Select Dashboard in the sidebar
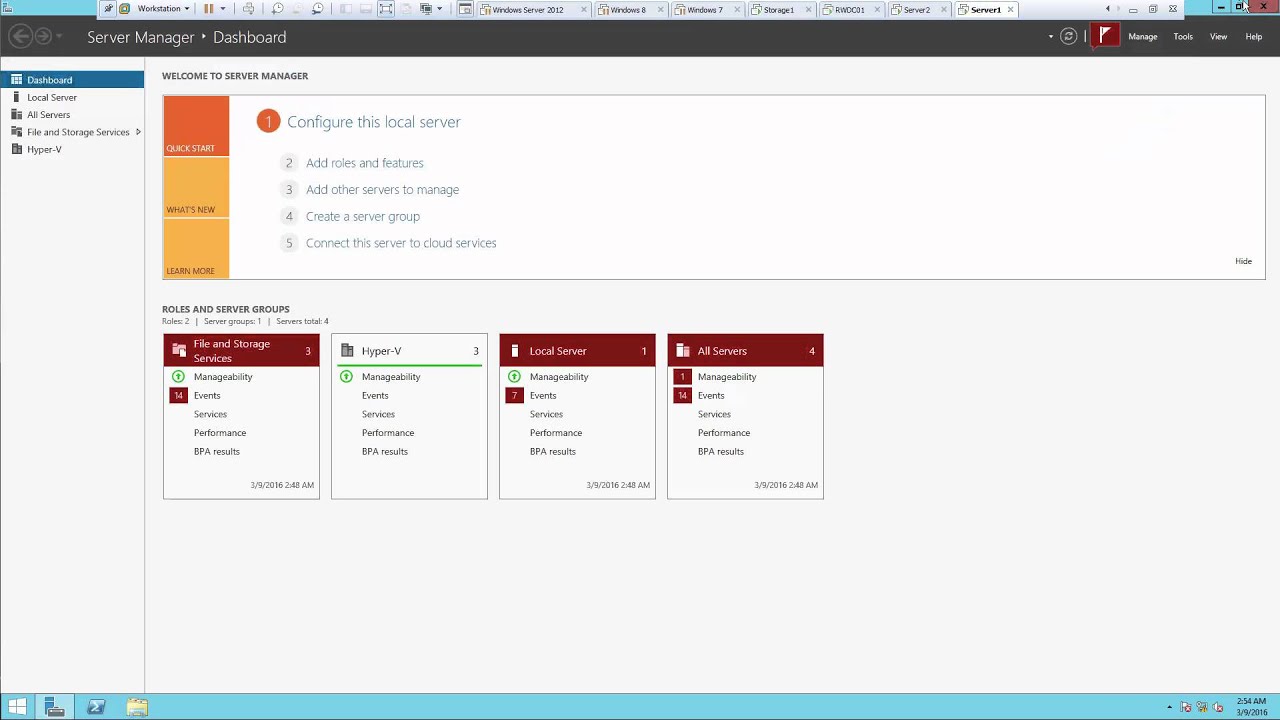Image resolution: width=1280 pixels, height=720 pixels. (x=72, y=80)
